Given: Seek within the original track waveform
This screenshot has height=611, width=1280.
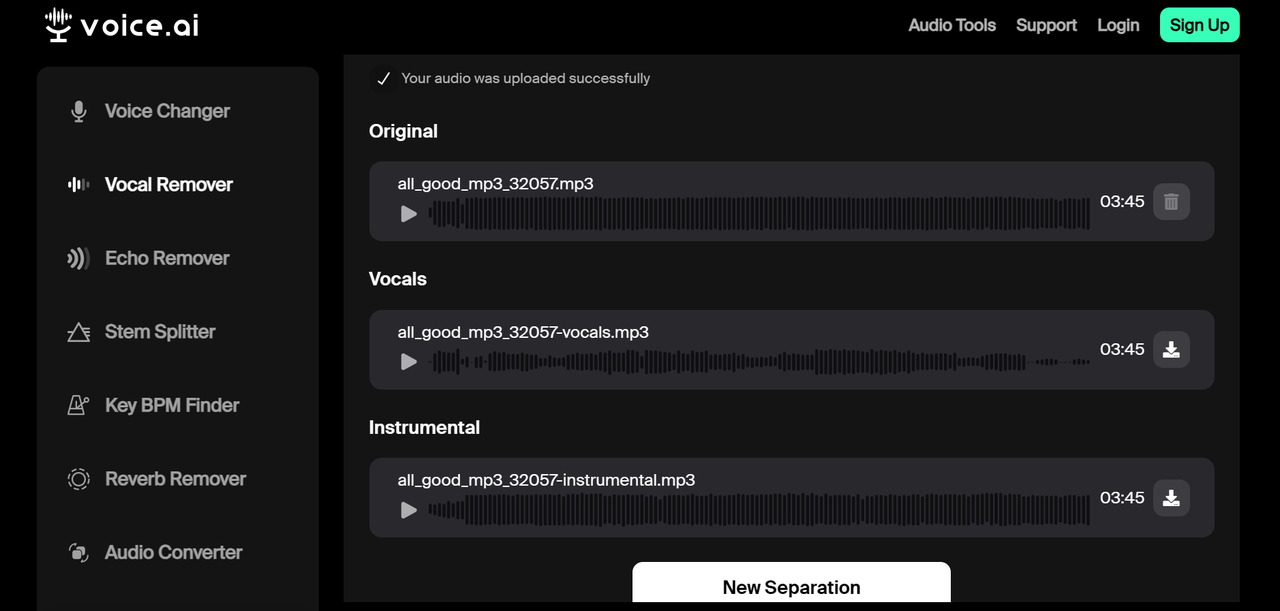Looking at the screenshot, I should pyautogui.click(x=760, y=213).
